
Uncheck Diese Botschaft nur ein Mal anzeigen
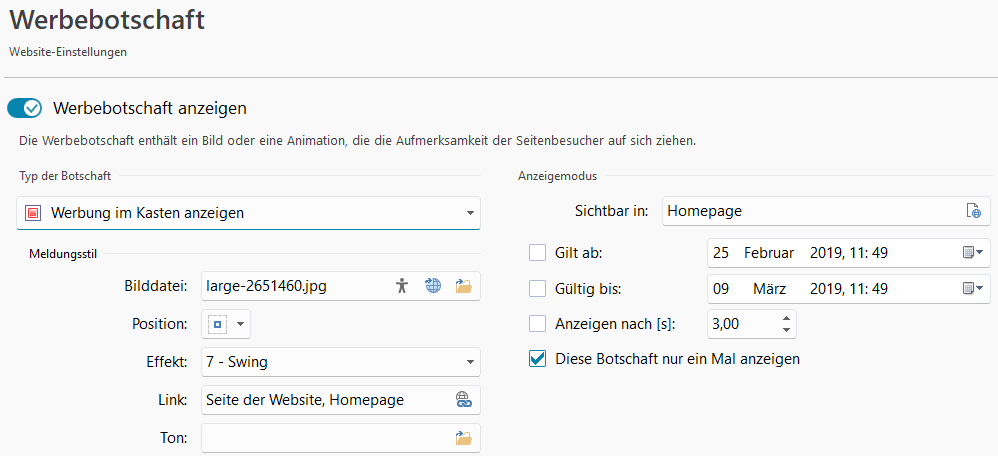pos(538,359)
